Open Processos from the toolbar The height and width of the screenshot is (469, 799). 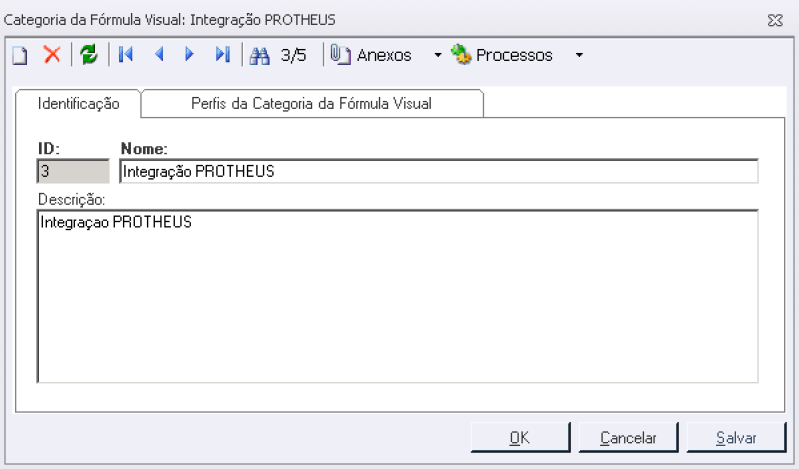(x=501, y=55)
